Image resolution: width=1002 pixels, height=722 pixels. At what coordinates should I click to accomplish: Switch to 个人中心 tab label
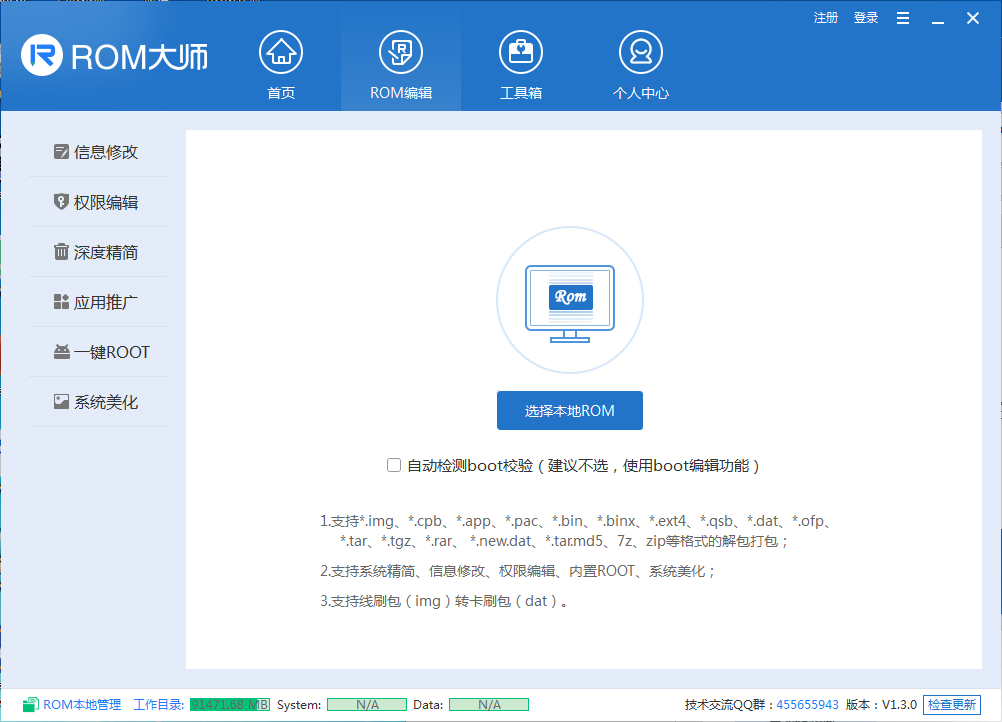pyautogui.click(x=641, y=93)
